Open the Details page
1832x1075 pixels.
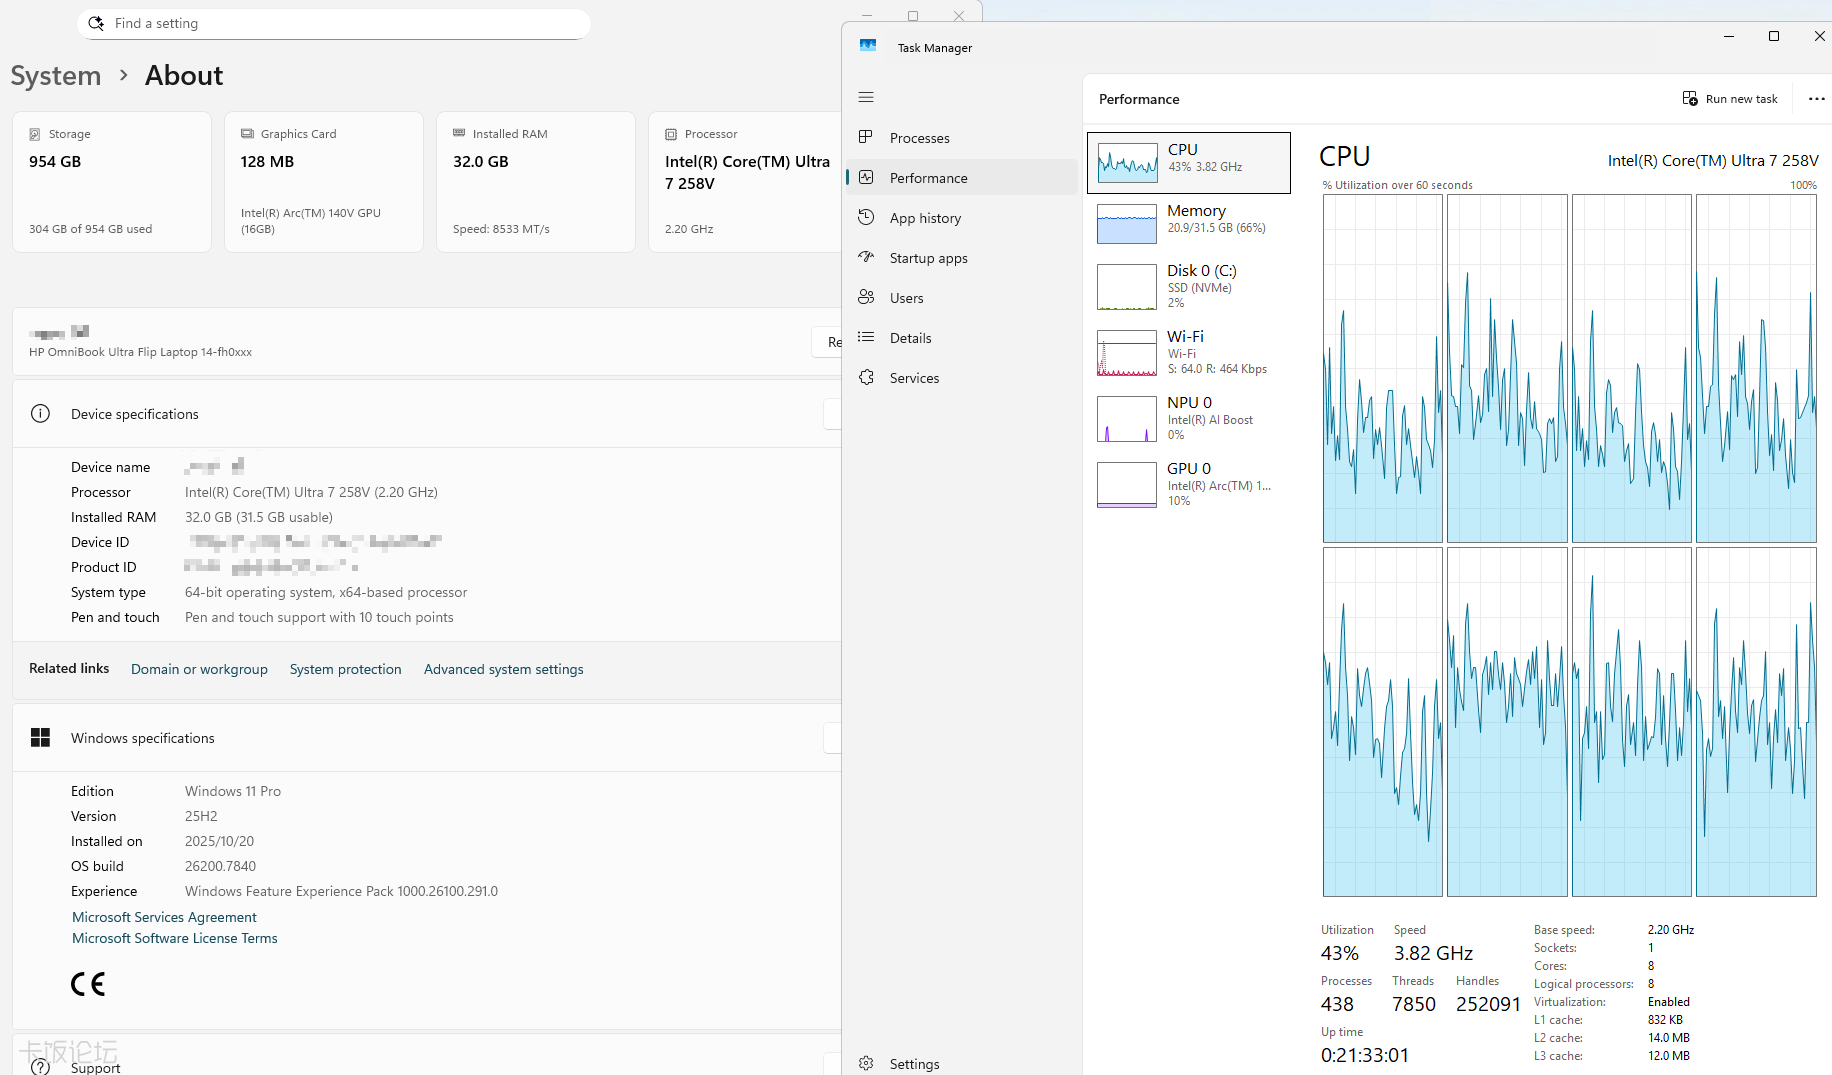click(x=909, y=338)
